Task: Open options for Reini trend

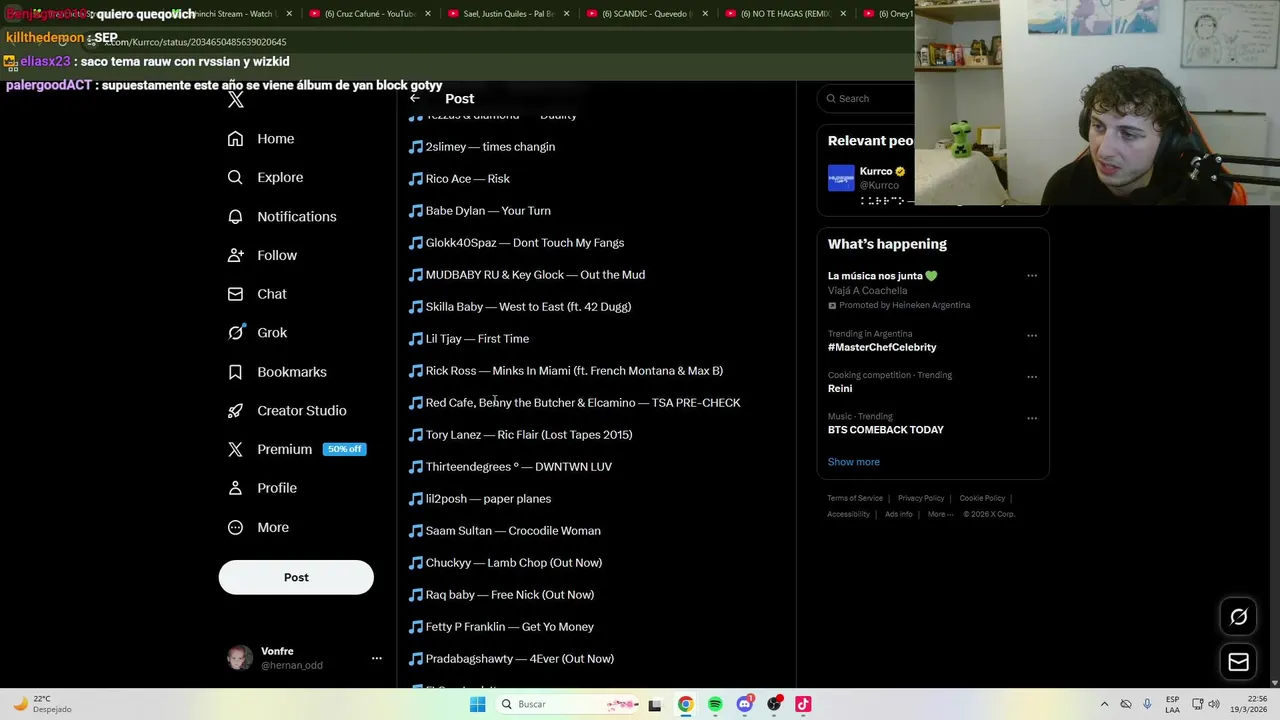Action: click(1032, 377)
